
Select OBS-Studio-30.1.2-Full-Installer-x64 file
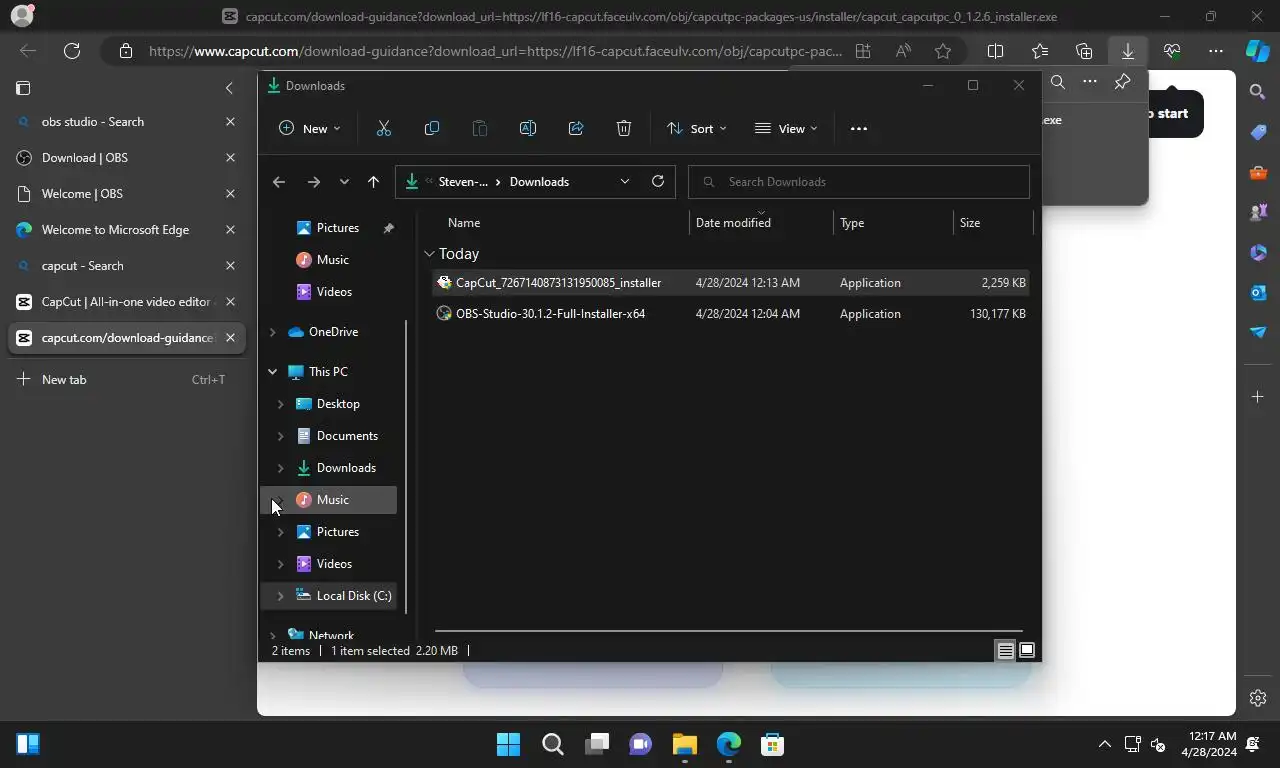pos(732,314)
